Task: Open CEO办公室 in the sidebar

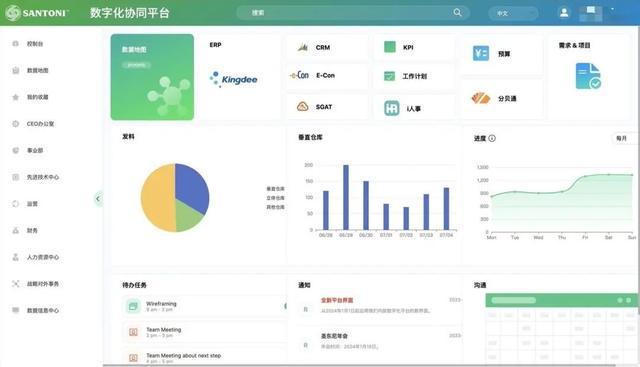Action: tap(40, 124)
